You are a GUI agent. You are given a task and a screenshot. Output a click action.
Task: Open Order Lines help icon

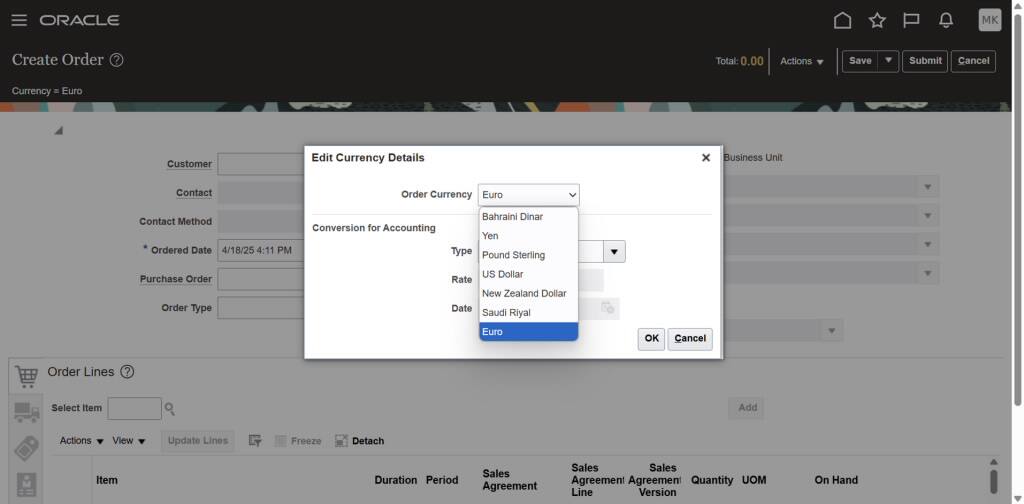(x=127, y=371)
